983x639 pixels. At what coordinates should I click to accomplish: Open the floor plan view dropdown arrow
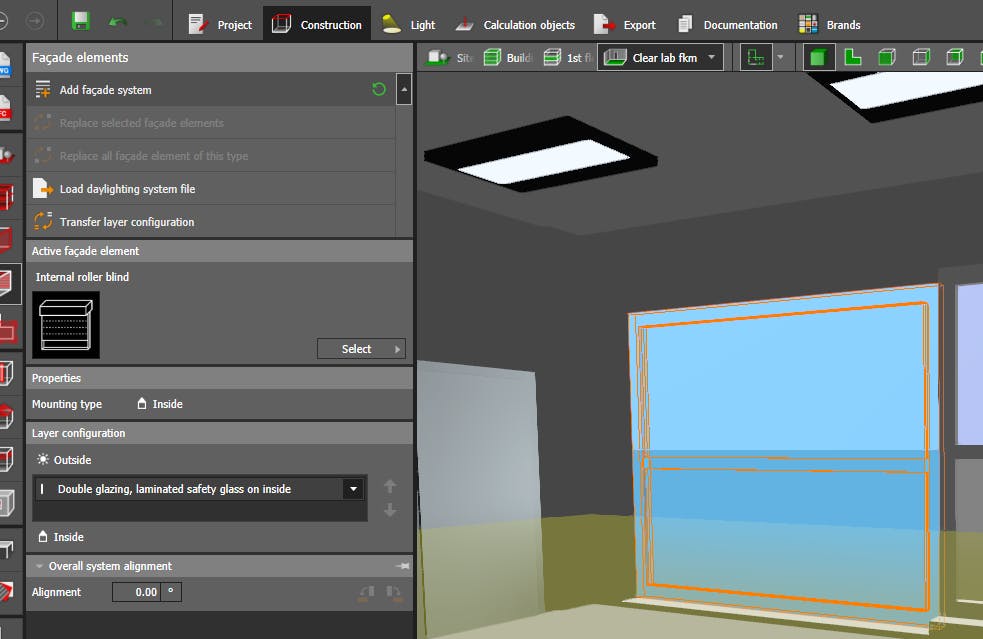click(x=780, y=57)
